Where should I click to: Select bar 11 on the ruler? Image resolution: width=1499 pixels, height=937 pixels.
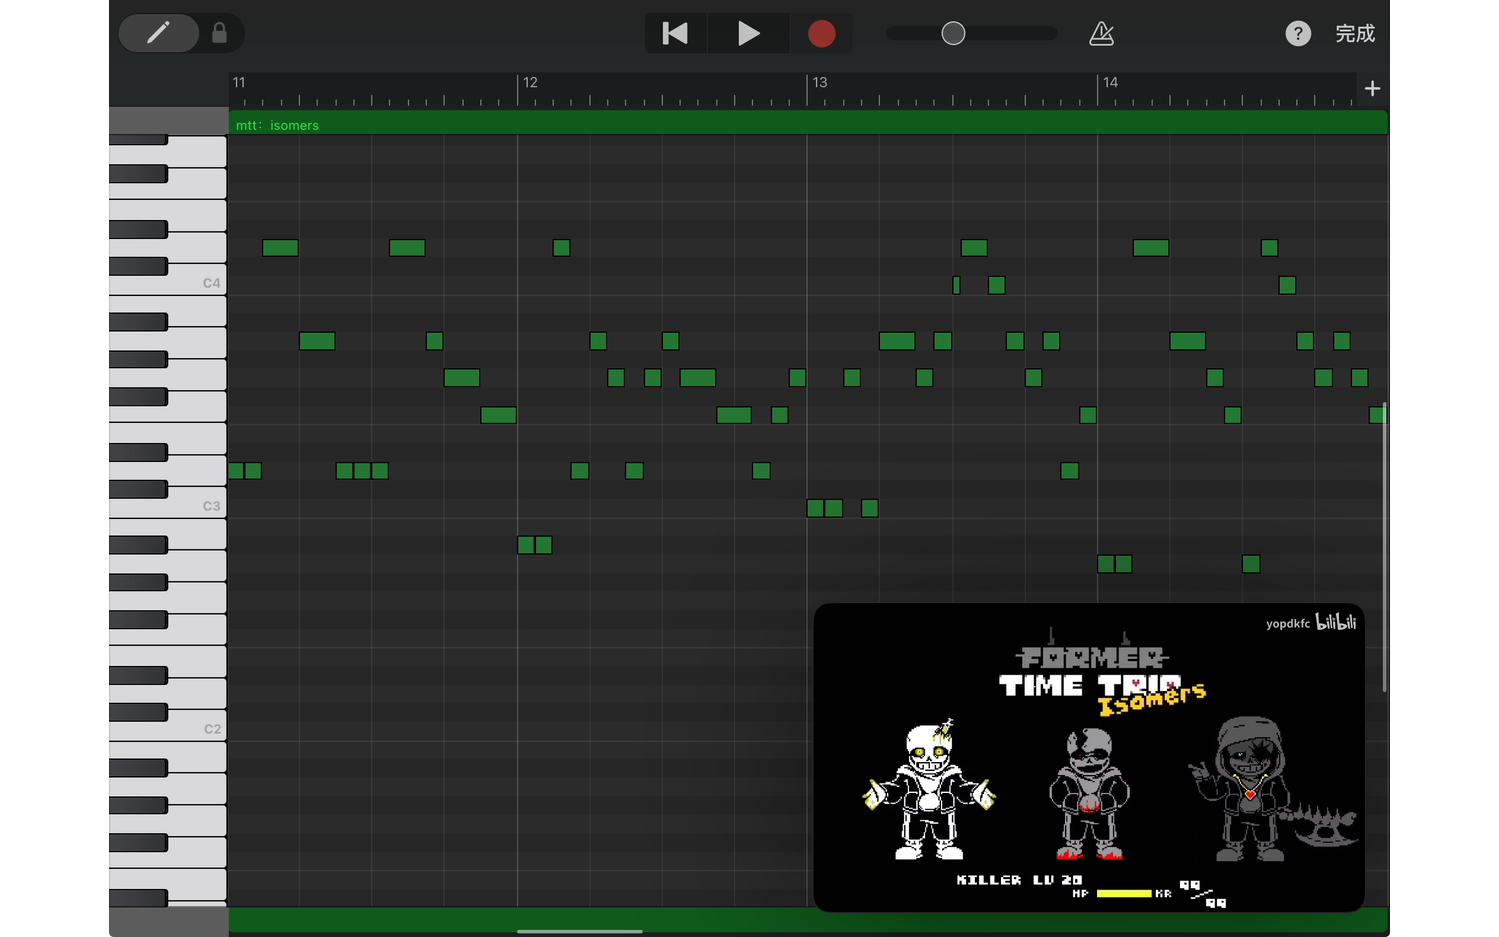tap(239, 82)
